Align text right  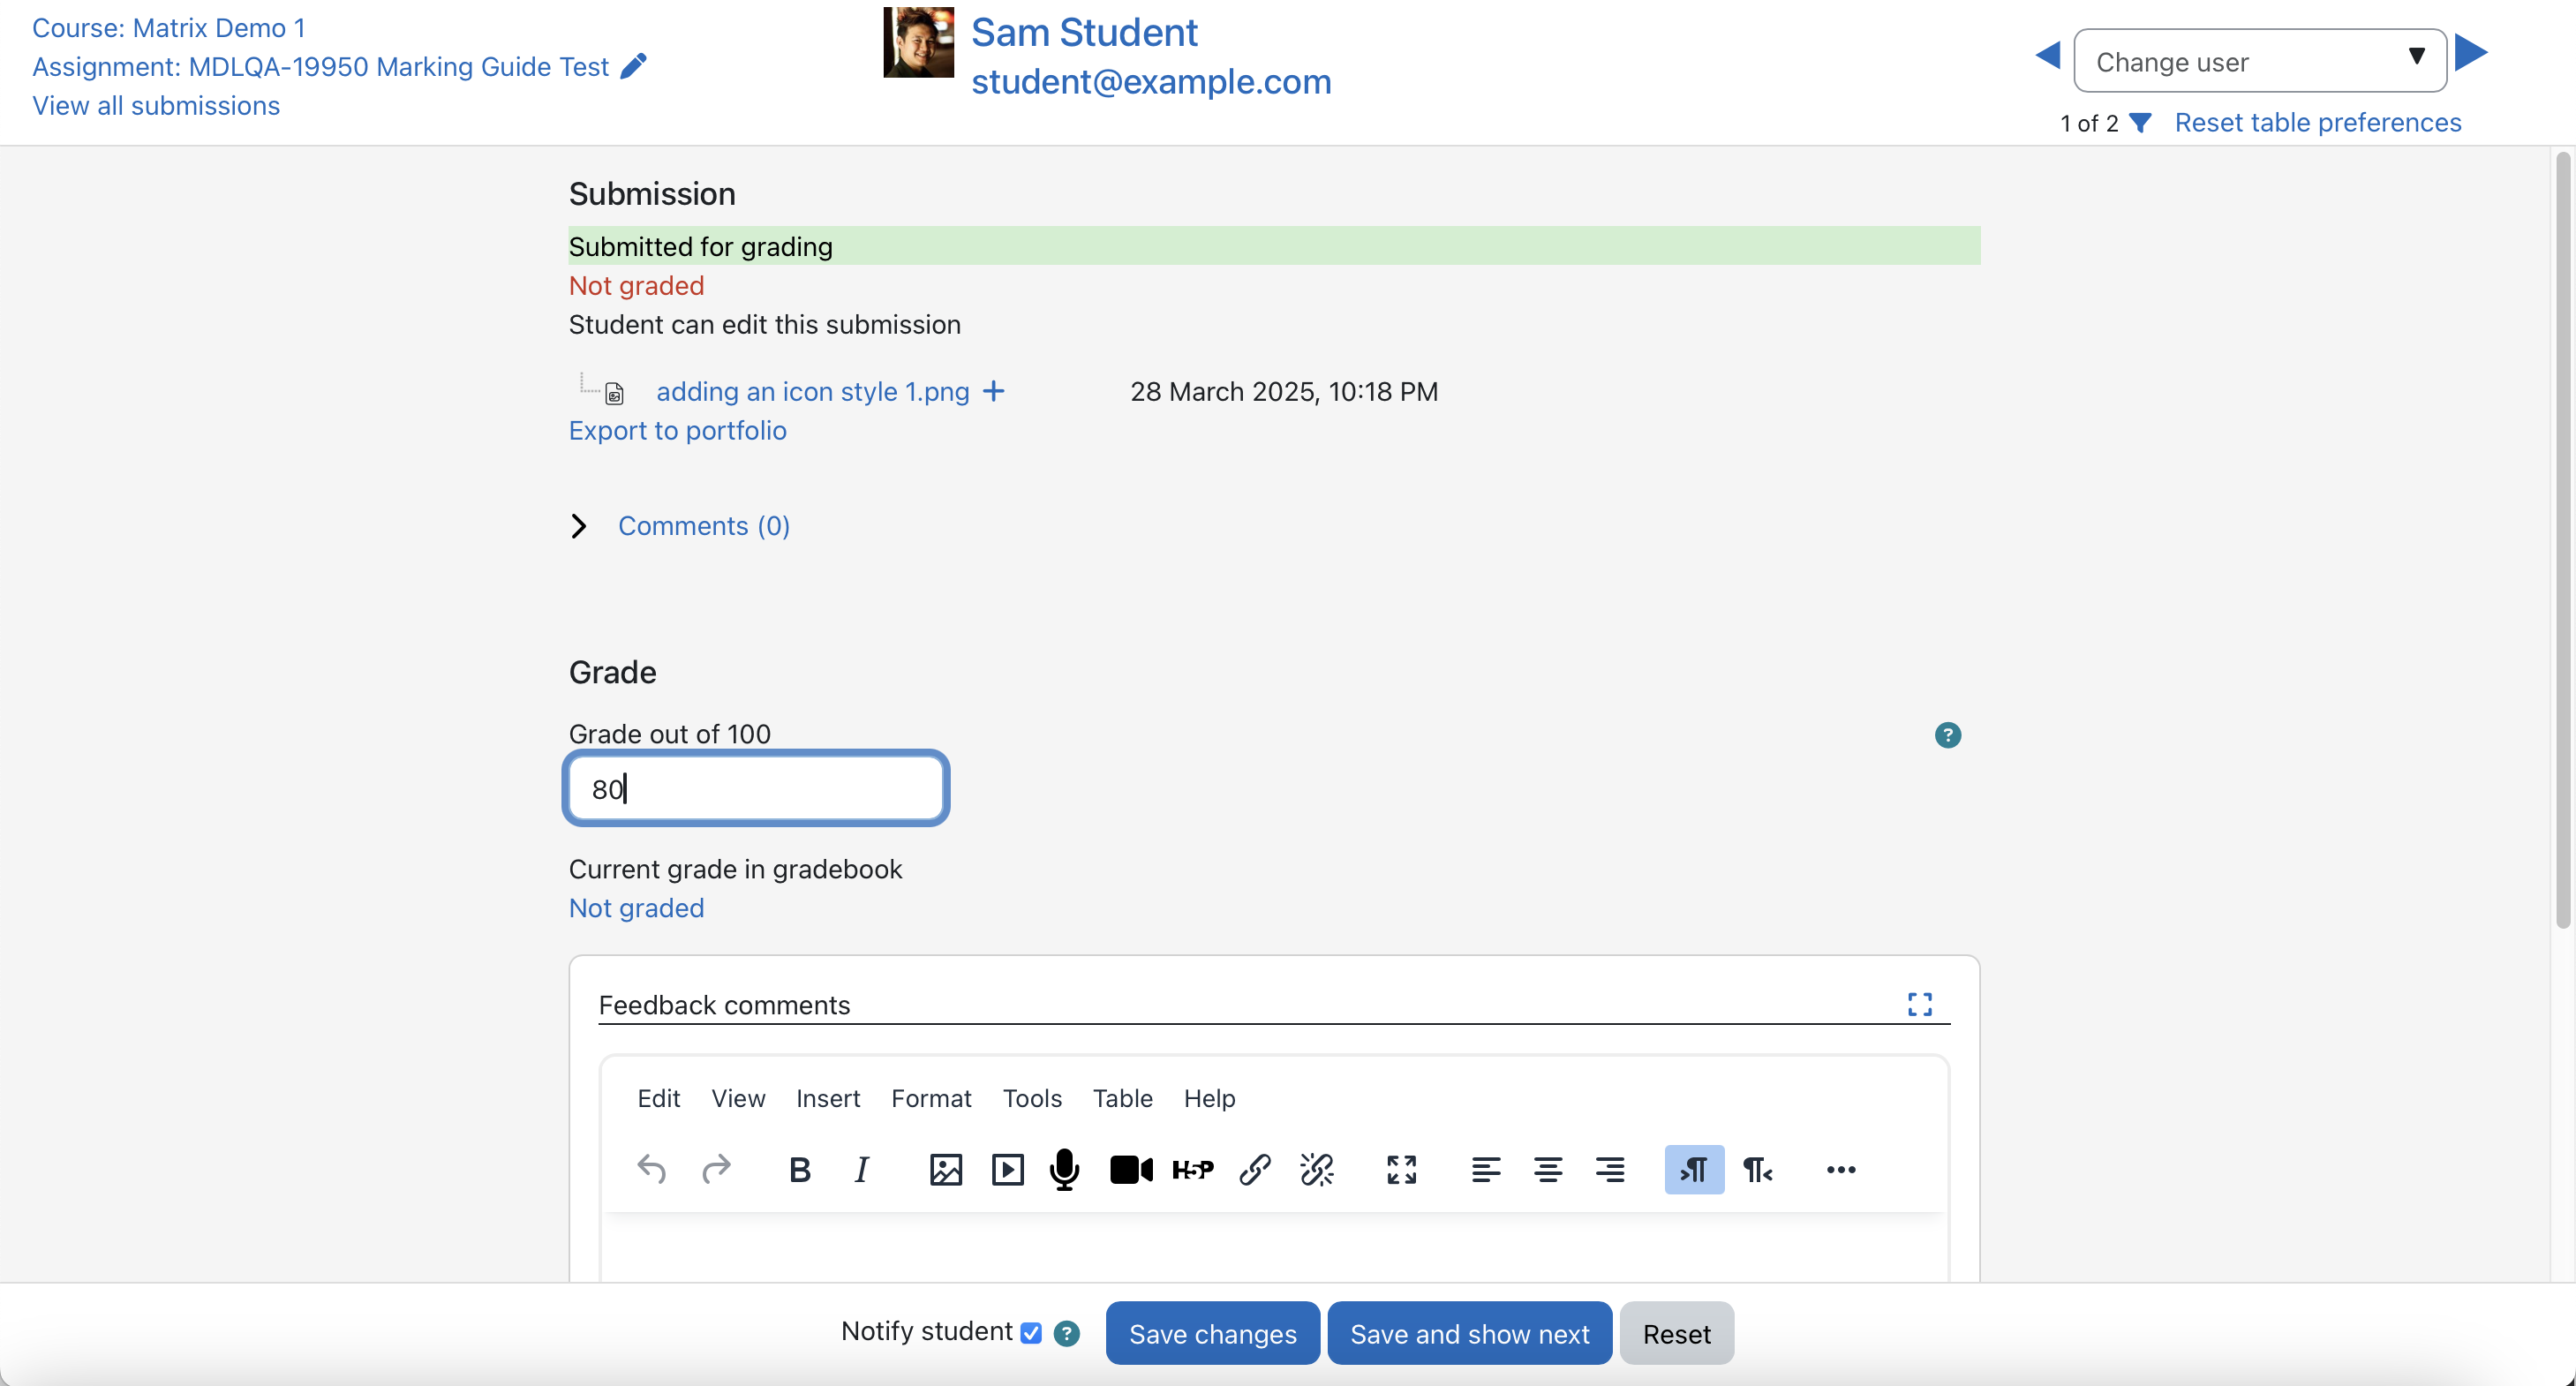coord(1610,1169)
